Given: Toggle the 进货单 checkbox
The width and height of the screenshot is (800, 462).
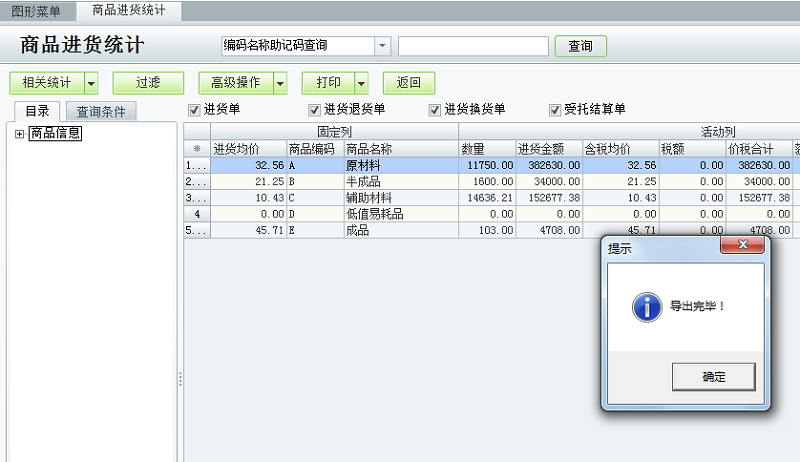Looking at the screenshot, I should 194,110.
